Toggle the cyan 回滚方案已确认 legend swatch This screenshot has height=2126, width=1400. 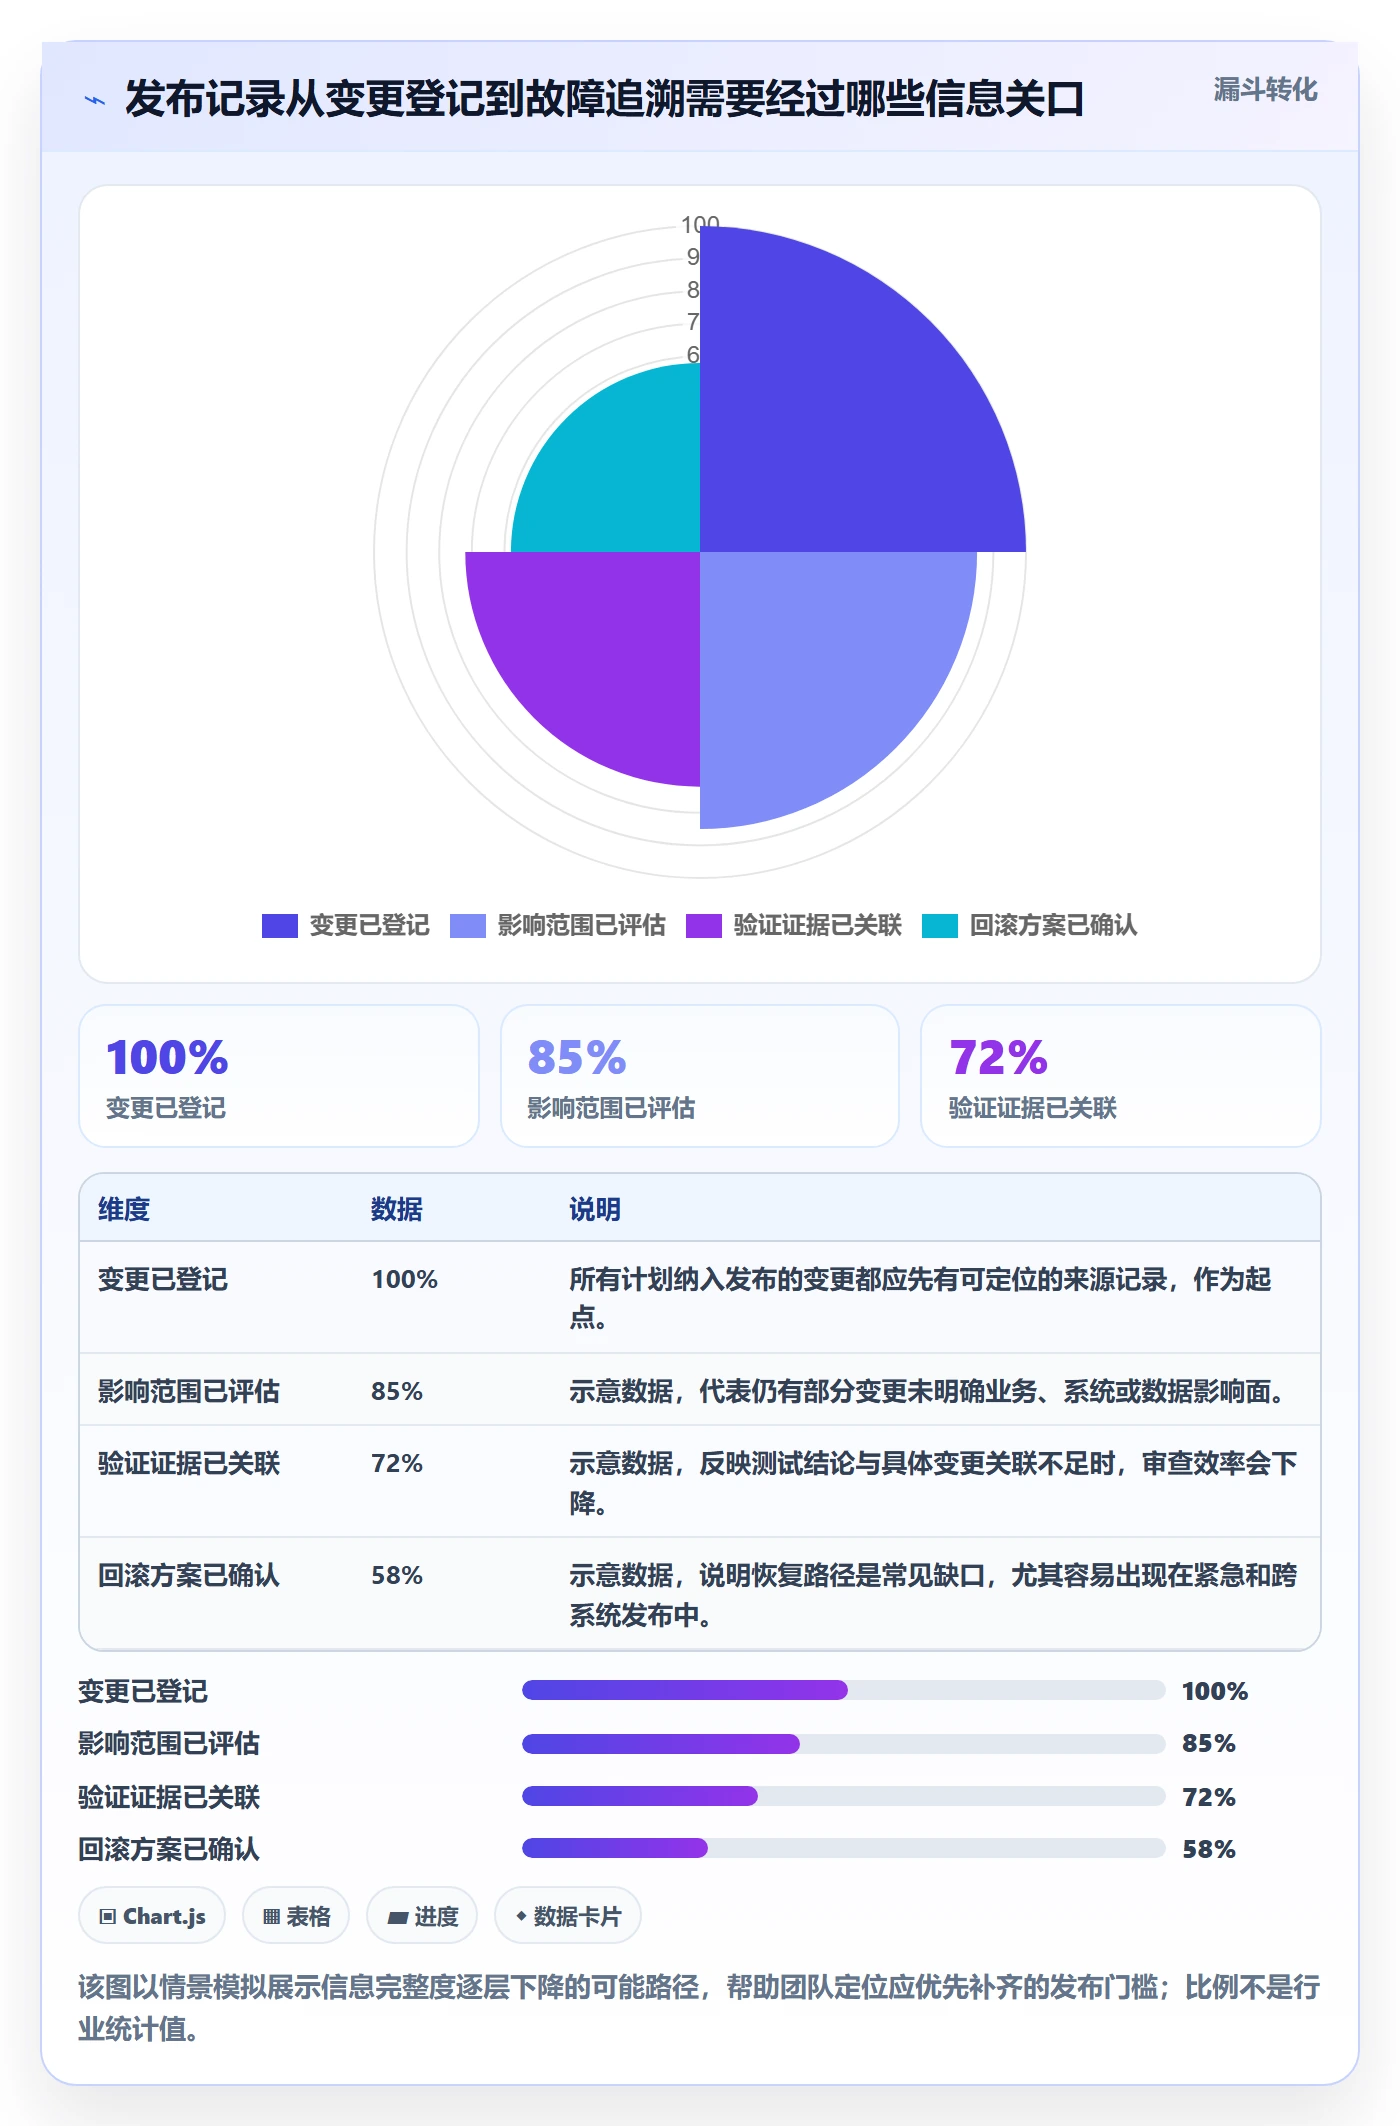[940, 926]
